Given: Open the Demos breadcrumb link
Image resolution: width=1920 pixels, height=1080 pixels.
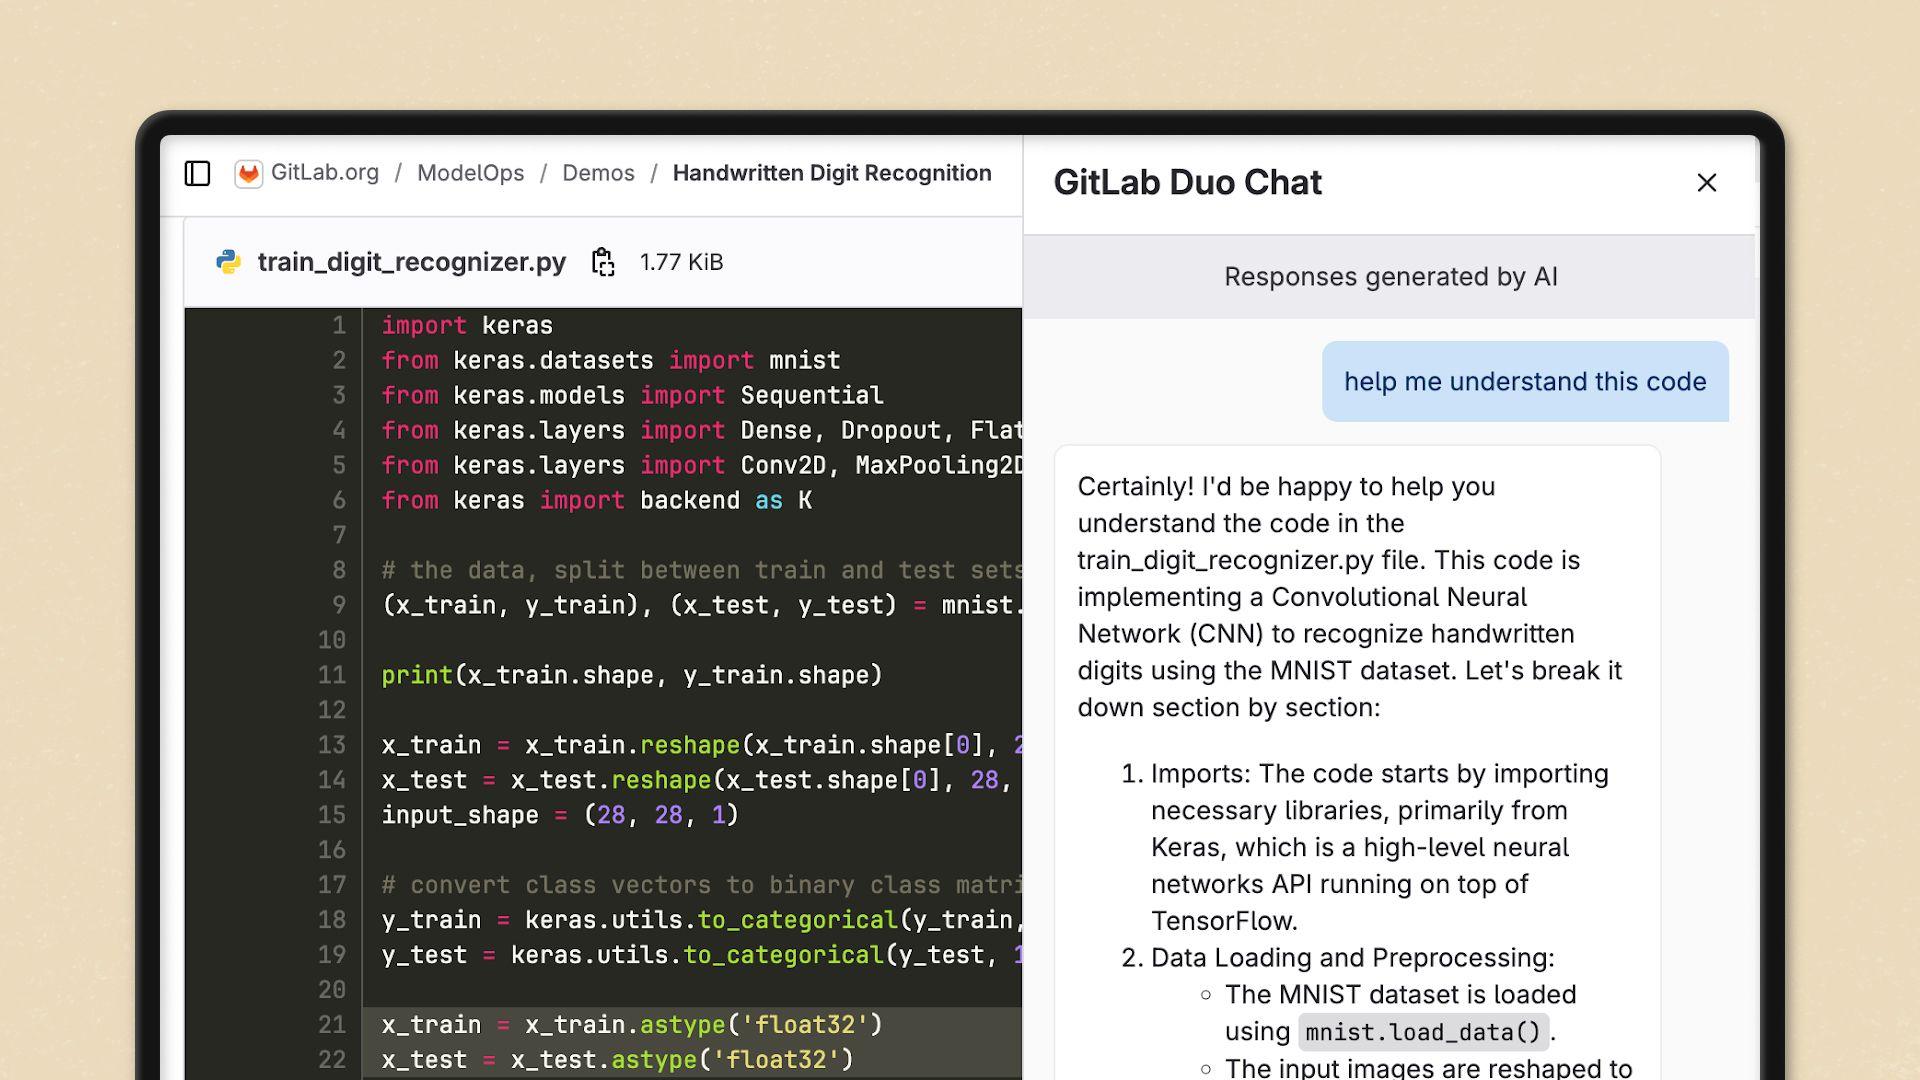Looking at the screenshot, I should tap(598, 173).
